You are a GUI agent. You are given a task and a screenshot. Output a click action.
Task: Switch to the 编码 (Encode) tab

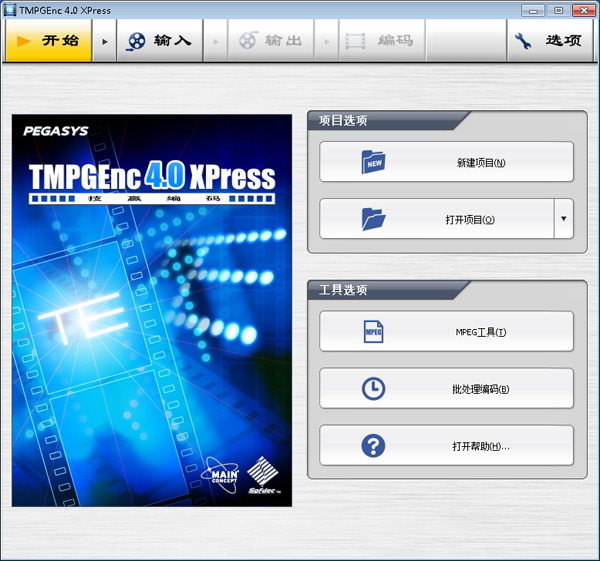pyautogui.click(x=382, y=41)
